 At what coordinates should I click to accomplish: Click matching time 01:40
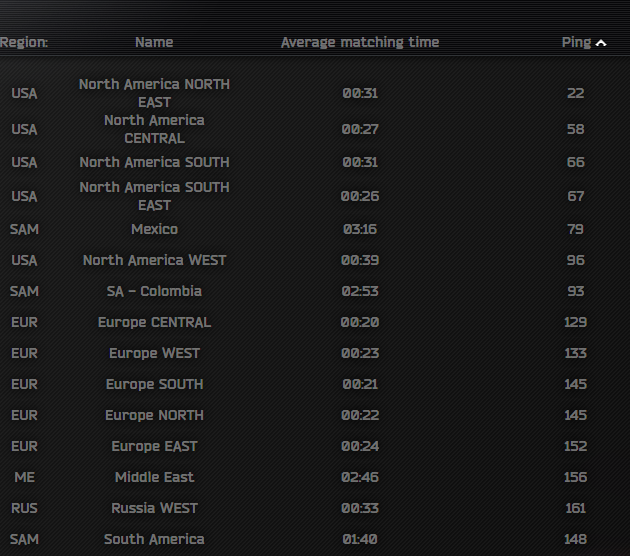click(360, 539)
